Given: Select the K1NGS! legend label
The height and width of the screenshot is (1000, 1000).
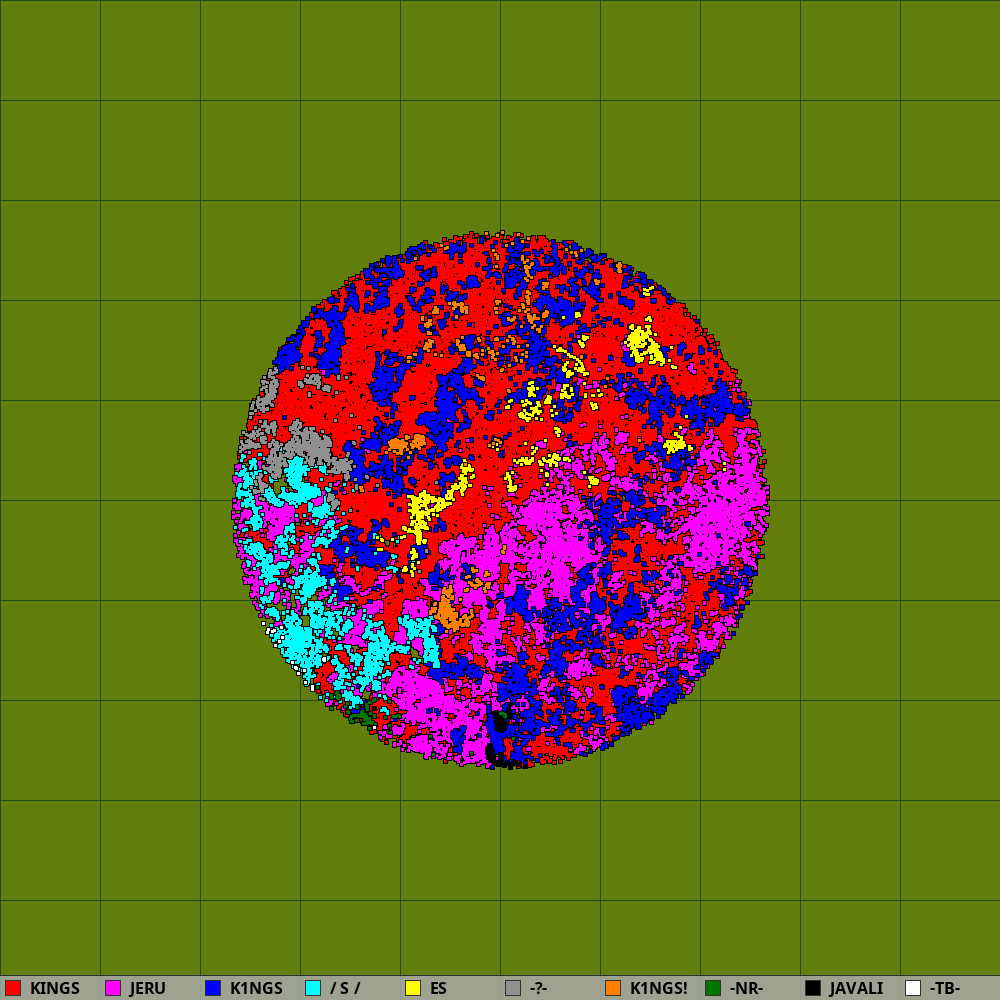Looking at the screenshot, I should click(x=659, y=989).
